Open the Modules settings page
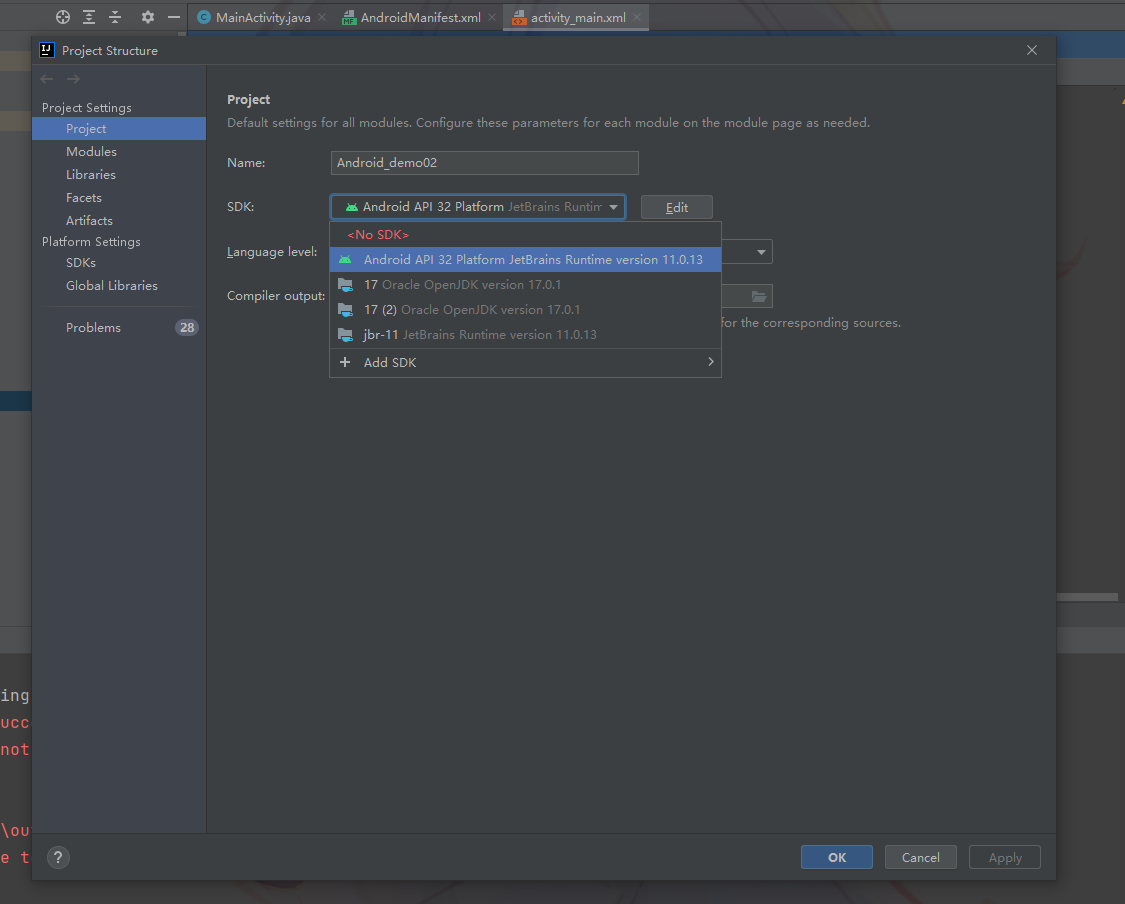The width and height of the screenshot is (1125, 904). [x=119, y=151]
